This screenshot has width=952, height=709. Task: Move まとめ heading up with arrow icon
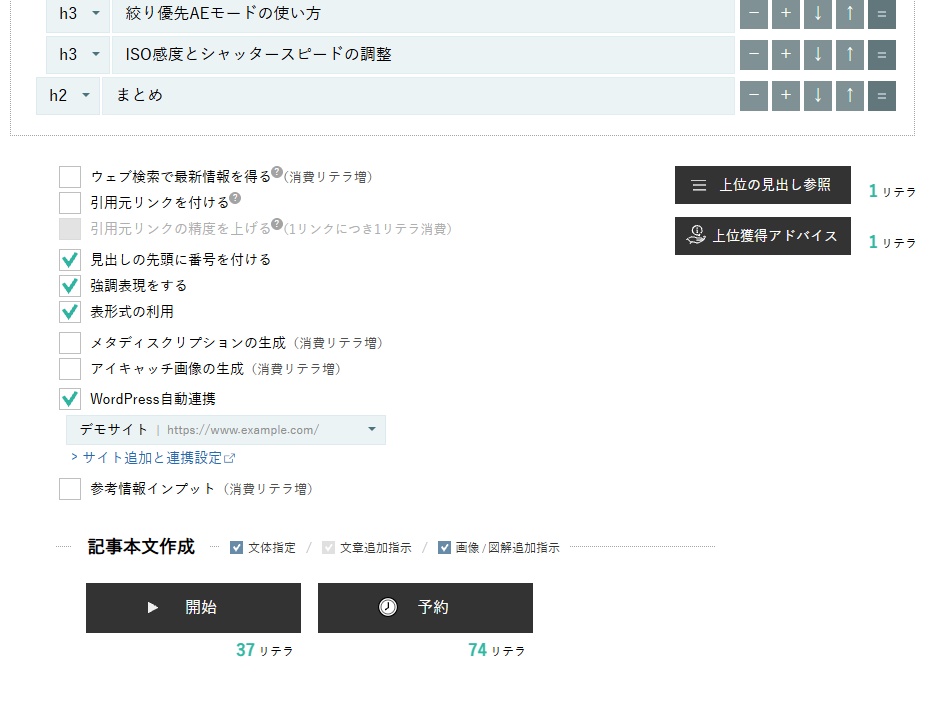click(849, 95)
